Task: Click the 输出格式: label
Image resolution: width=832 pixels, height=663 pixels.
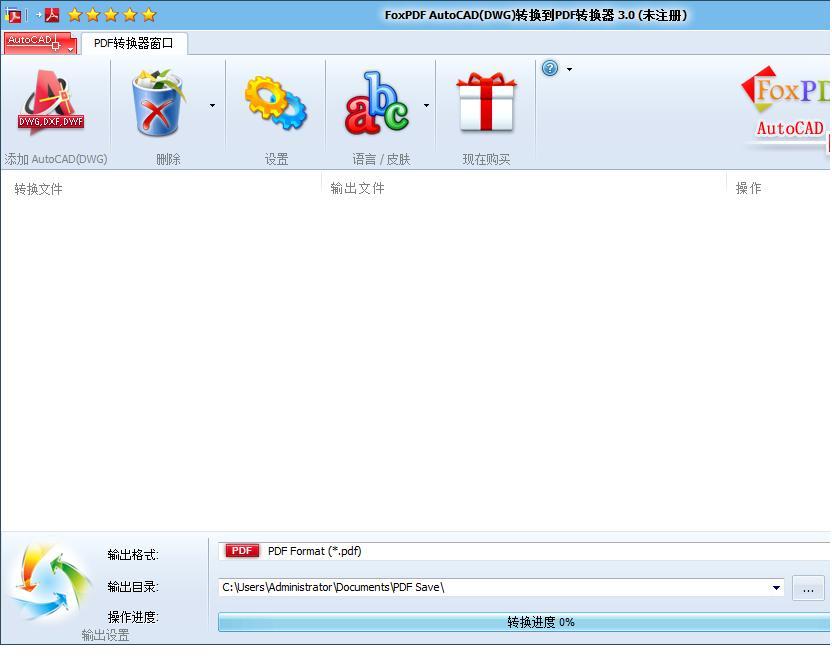Action: point(133,555)
